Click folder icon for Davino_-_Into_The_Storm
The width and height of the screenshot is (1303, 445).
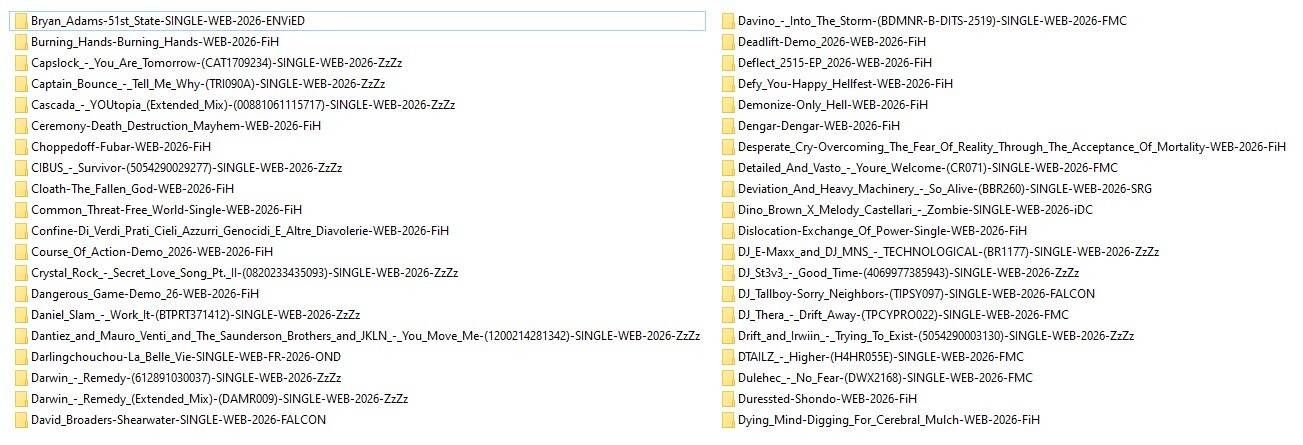727,20
